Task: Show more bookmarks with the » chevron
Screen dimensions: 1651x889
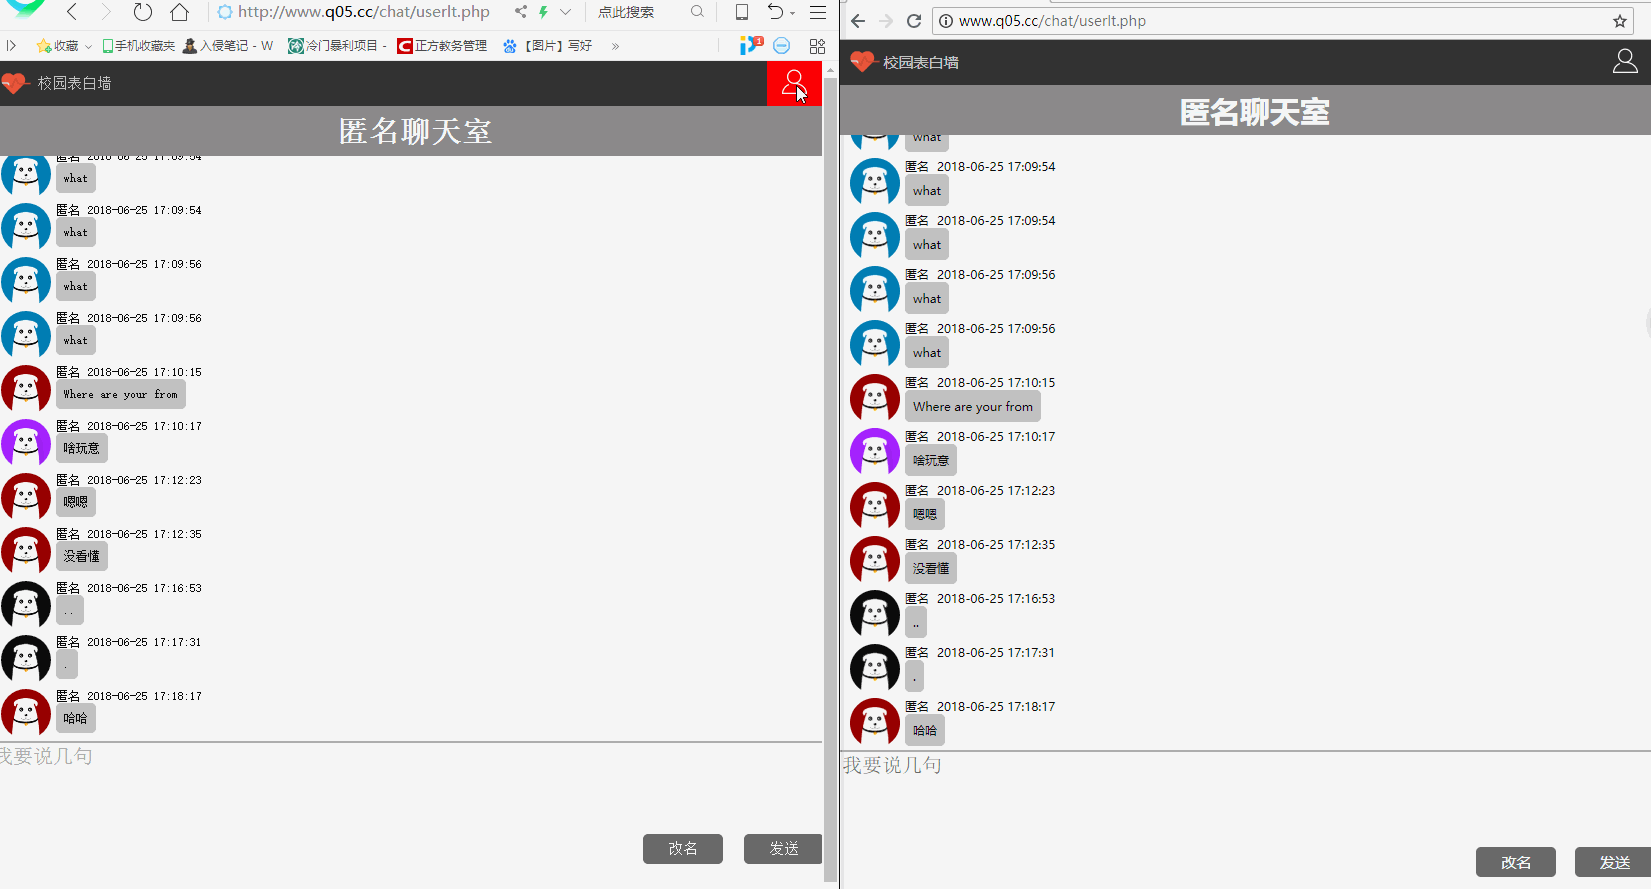Action: click(x=615, y=46)
